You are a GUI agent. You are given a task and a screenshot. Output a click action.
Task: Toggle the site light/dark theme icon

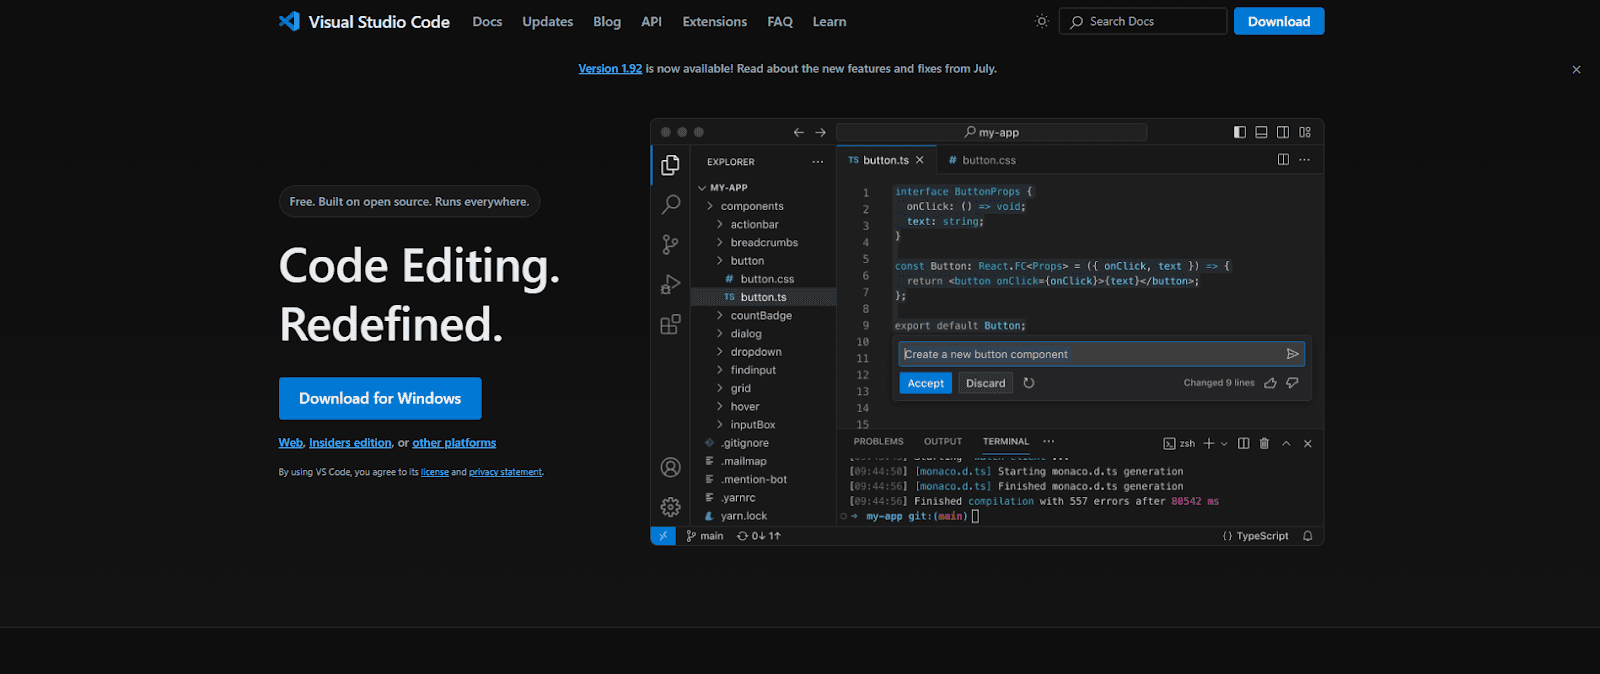tap(1041, 21)
